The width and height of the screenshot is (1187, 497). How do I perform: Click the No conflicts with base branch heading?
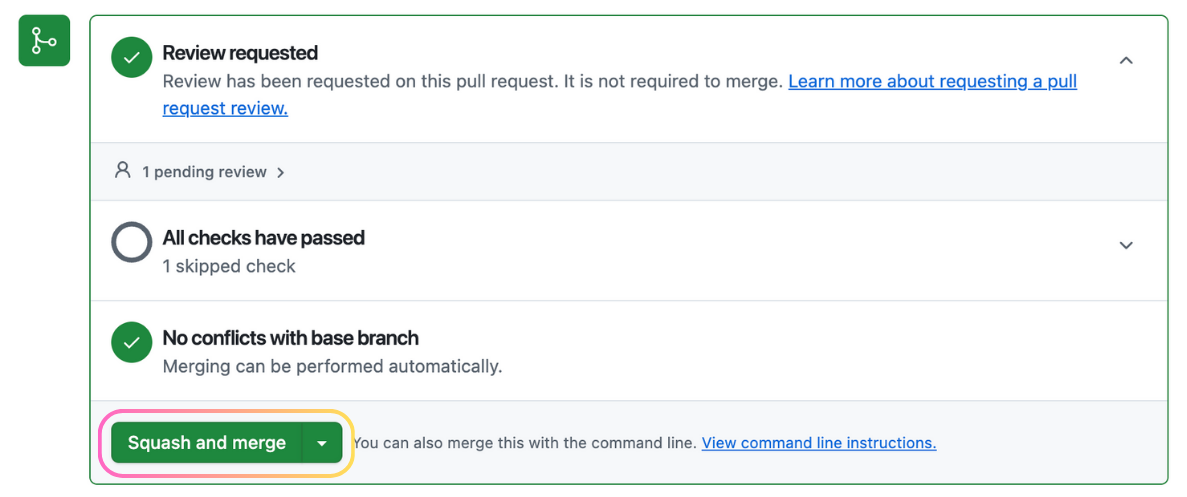290,338
